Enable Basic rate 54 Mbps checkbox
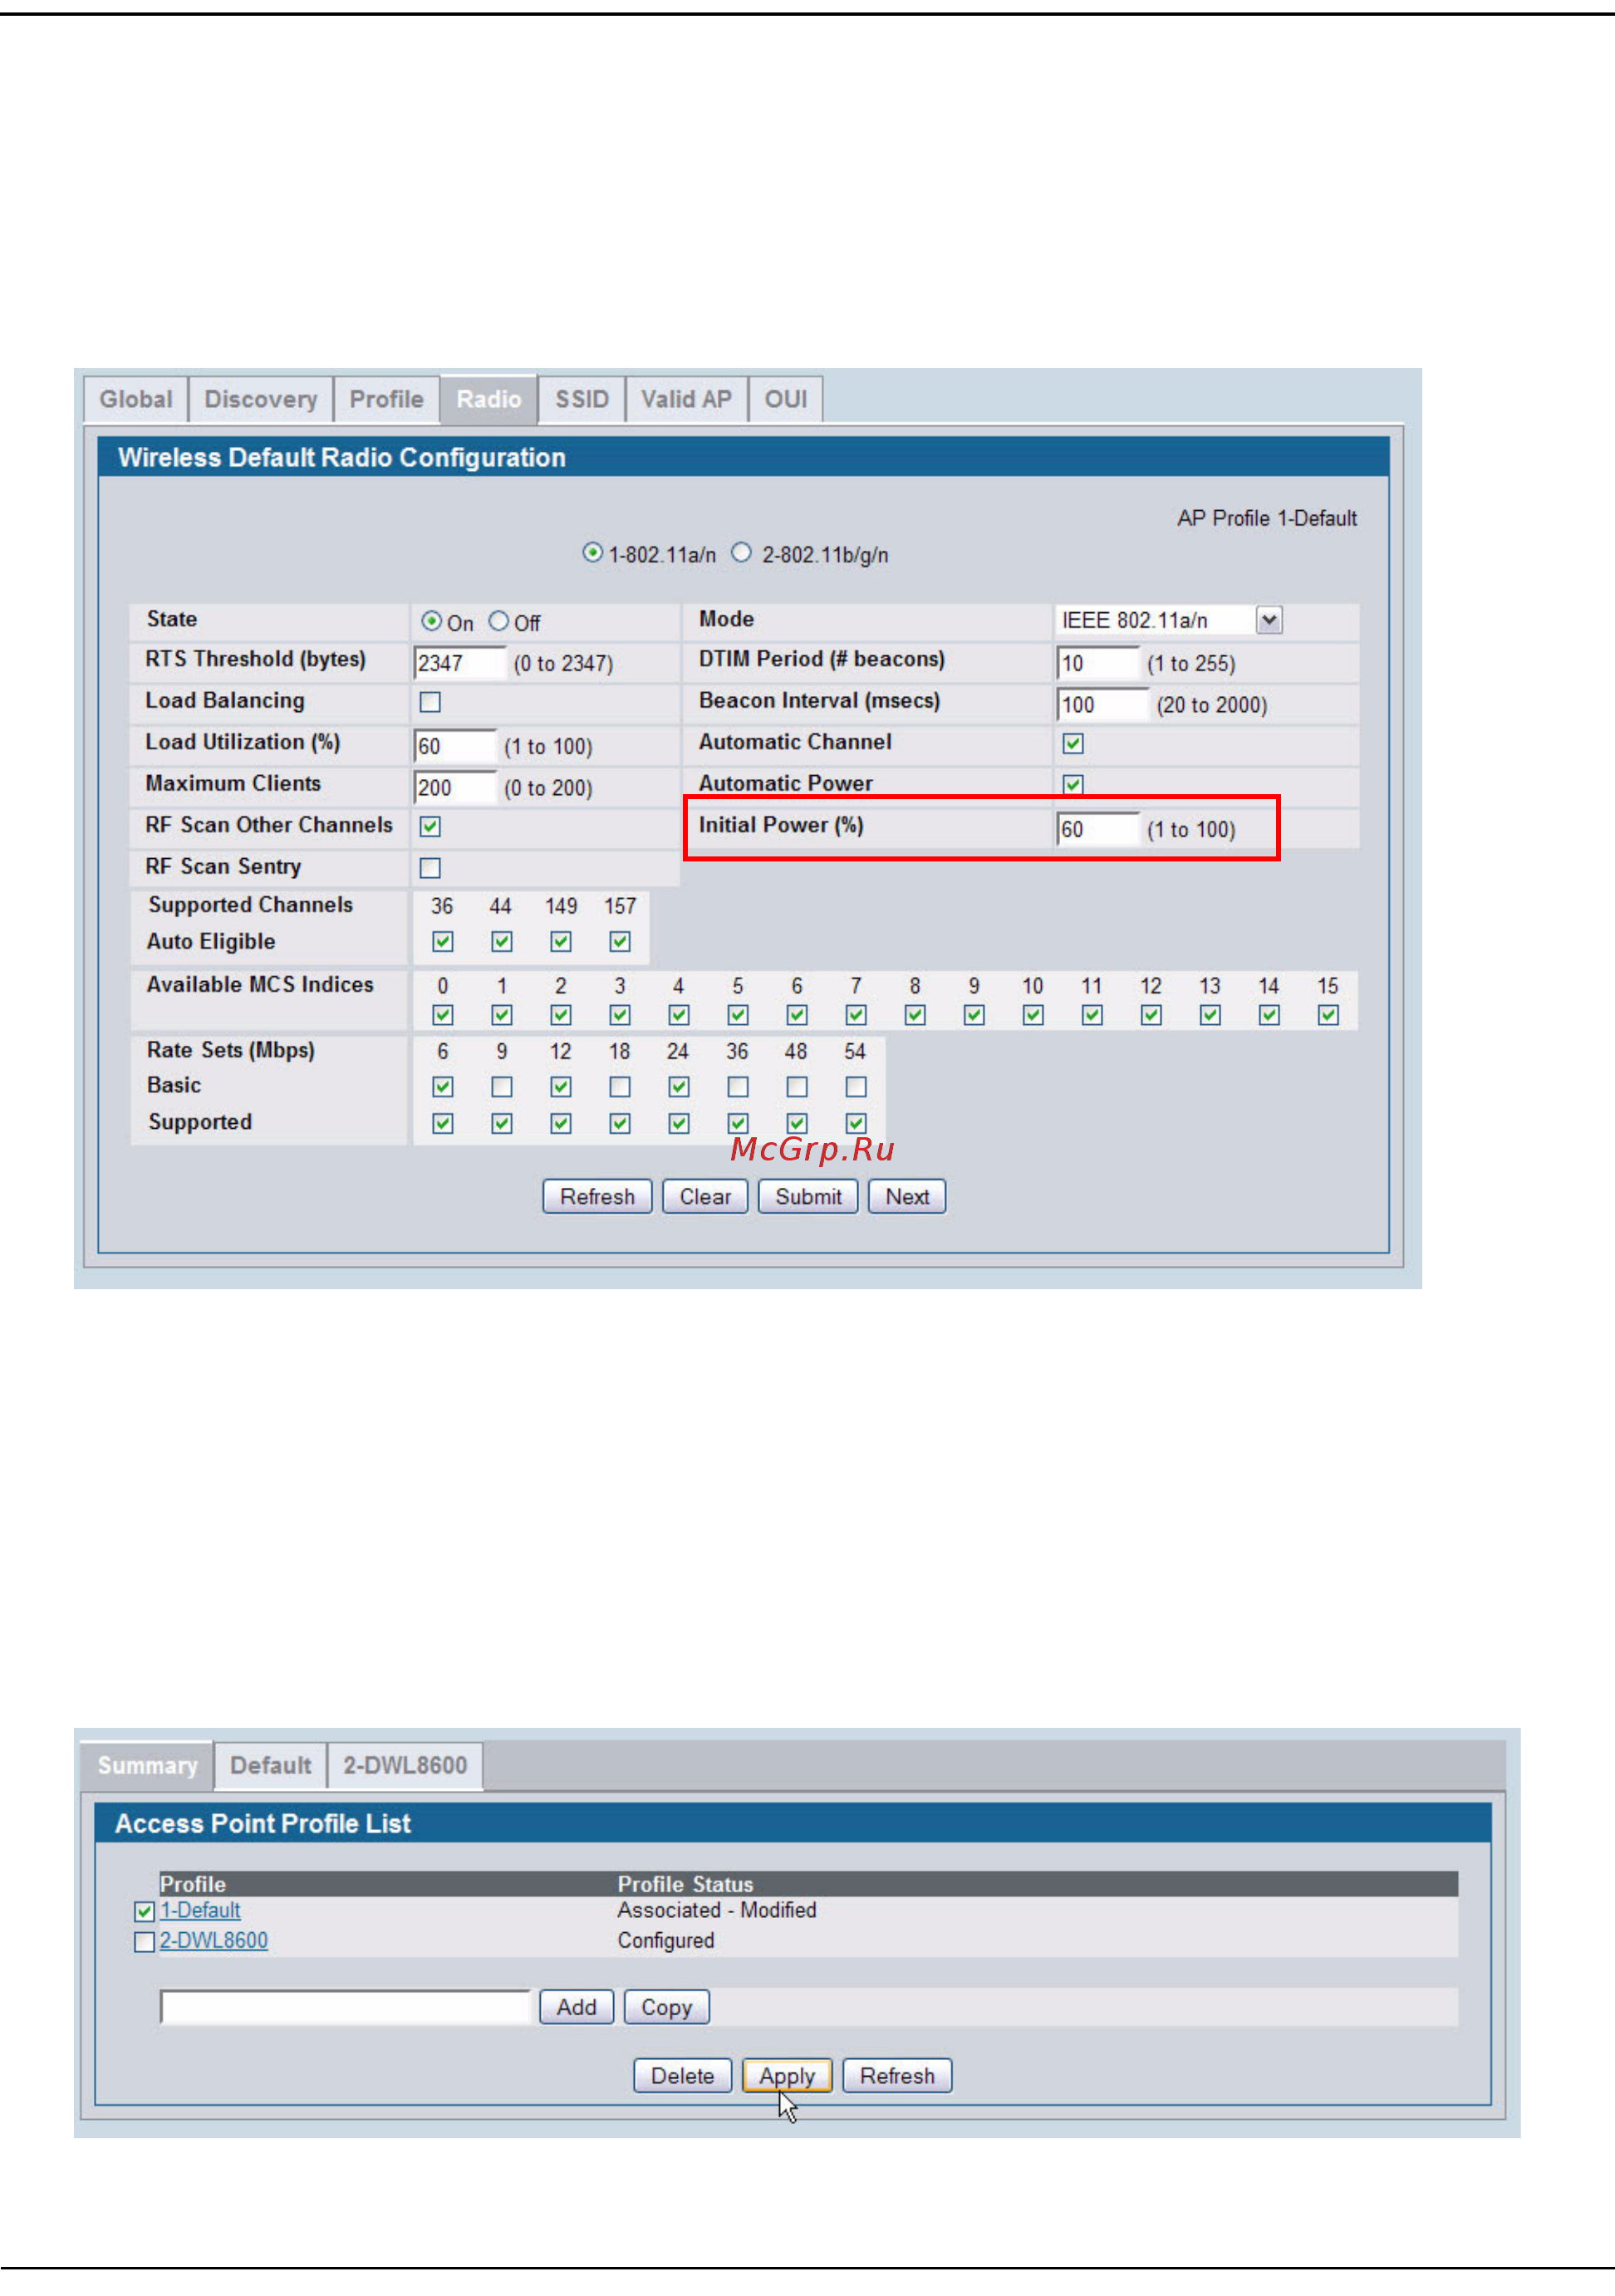Image resolution: width=1615 pixels, height=2296 pixels. pyautogui.click(x=855, y=1086)
